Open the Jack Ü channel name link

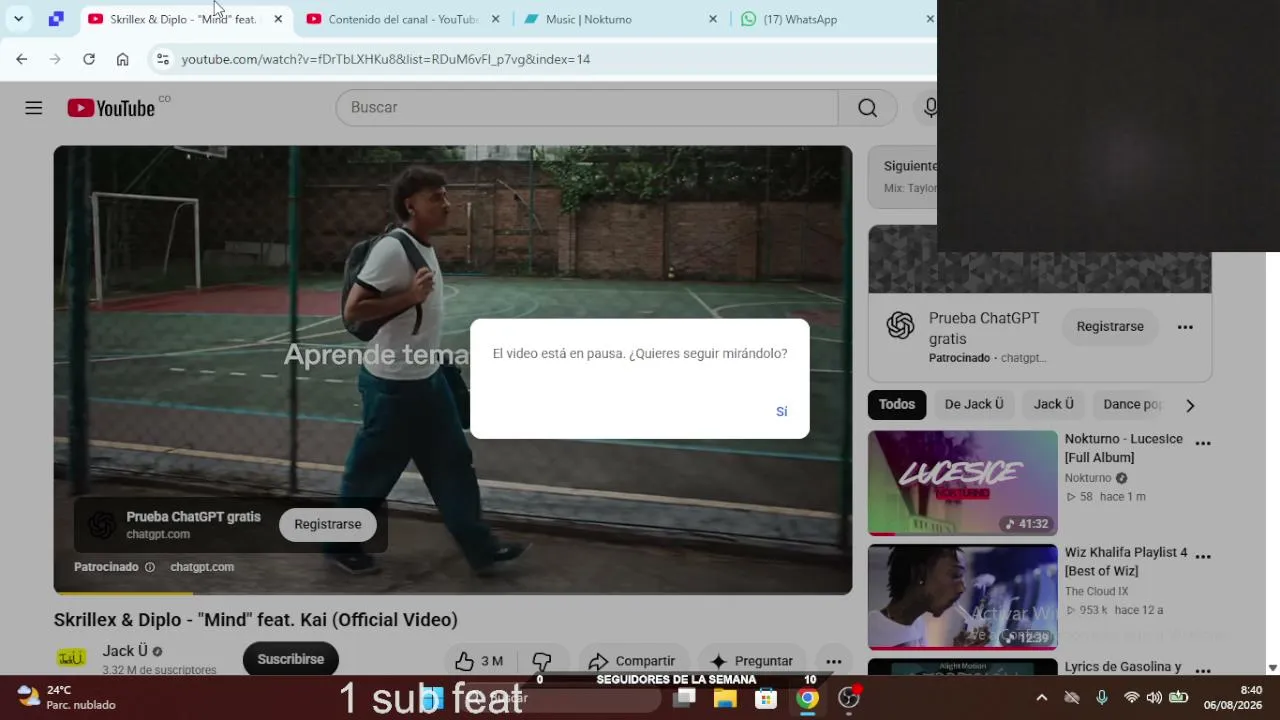point(125,651)
